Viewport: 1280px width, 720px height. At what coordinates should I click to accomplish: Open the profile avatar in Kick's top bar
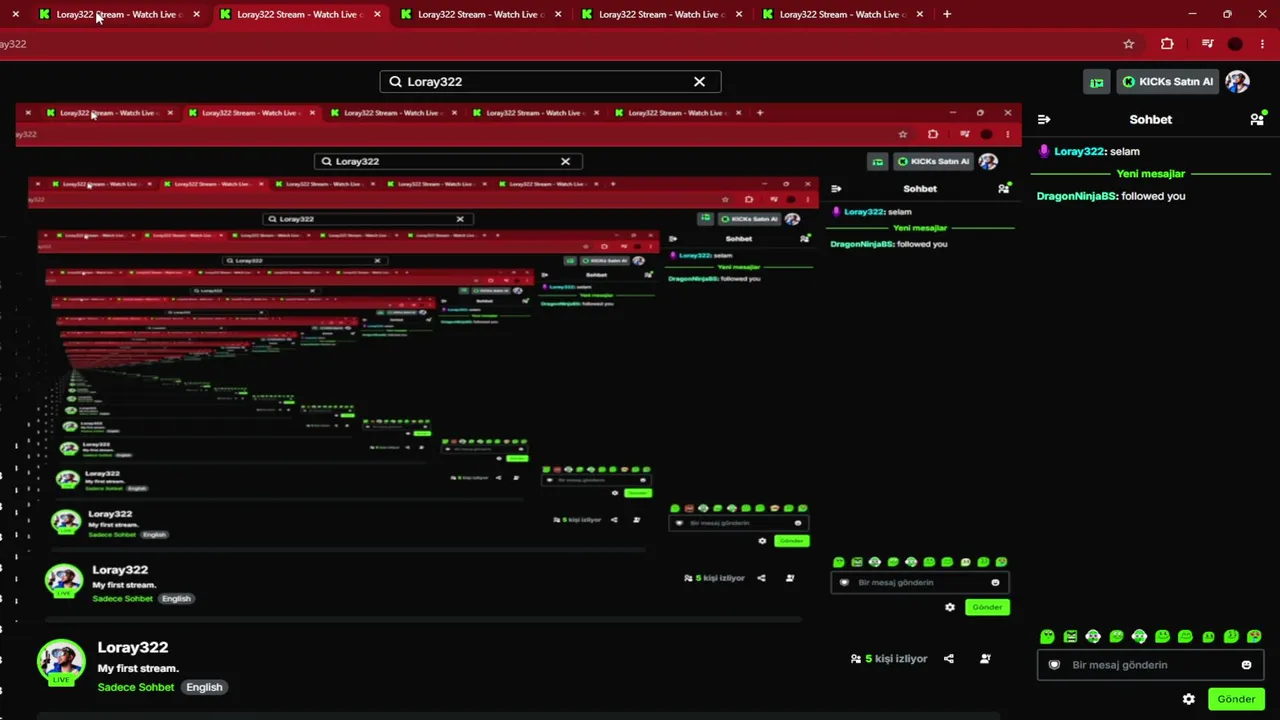(1237, 82)
